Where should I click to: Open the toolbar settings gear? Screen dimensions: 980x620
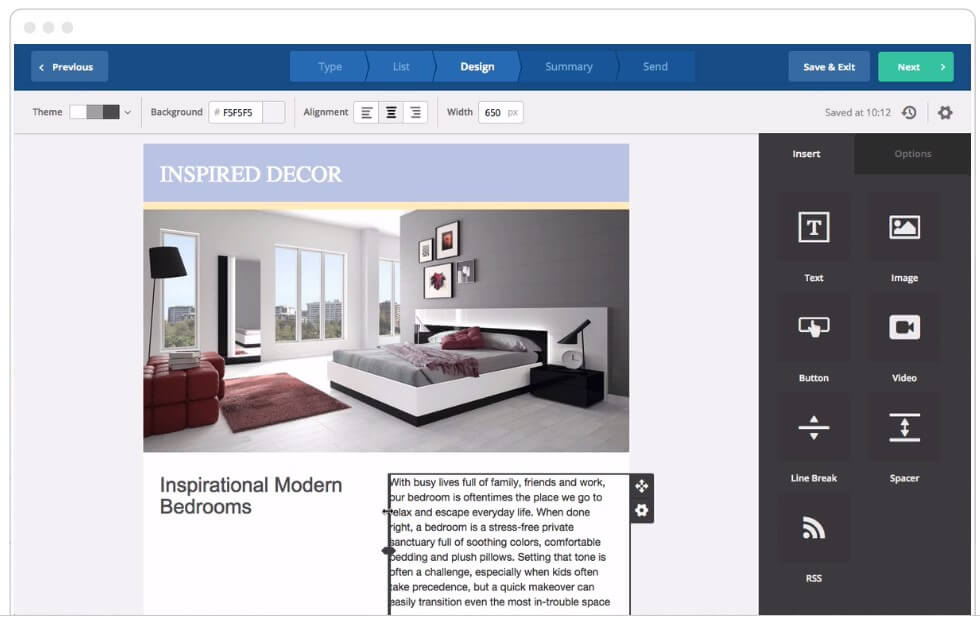[x=944, y=113]
